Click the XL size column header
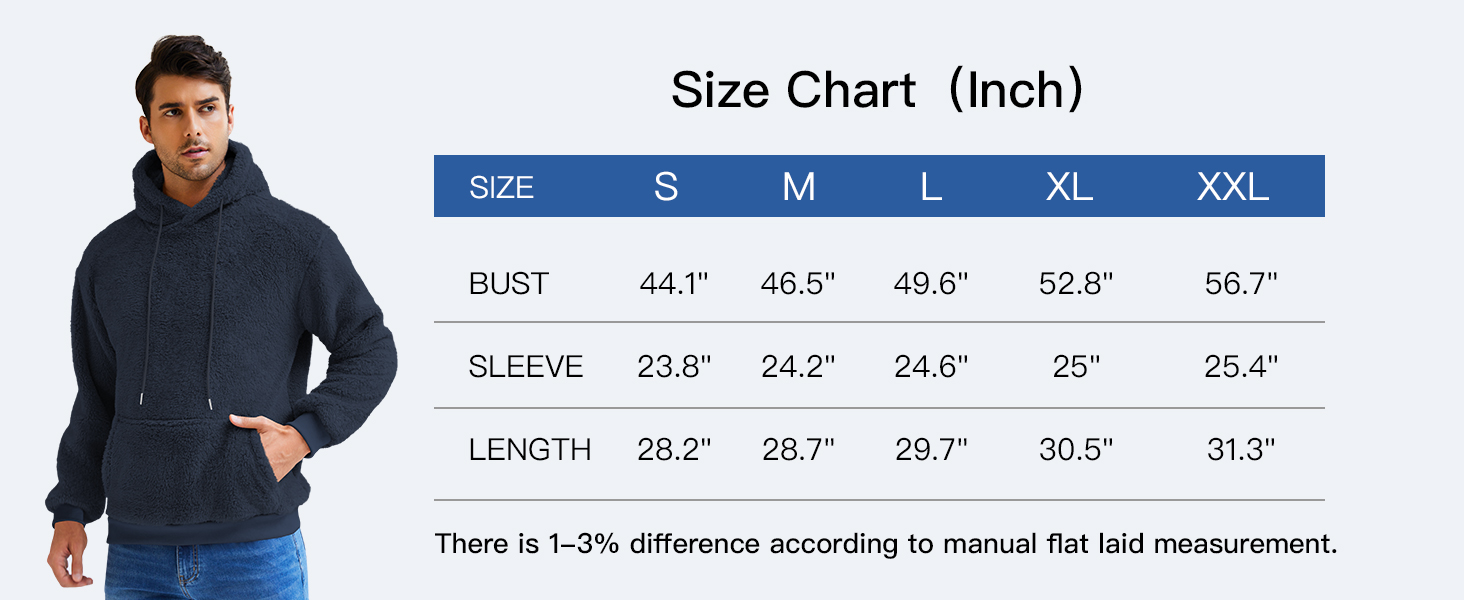The image size is (1464, 600). pos(1069,187)
